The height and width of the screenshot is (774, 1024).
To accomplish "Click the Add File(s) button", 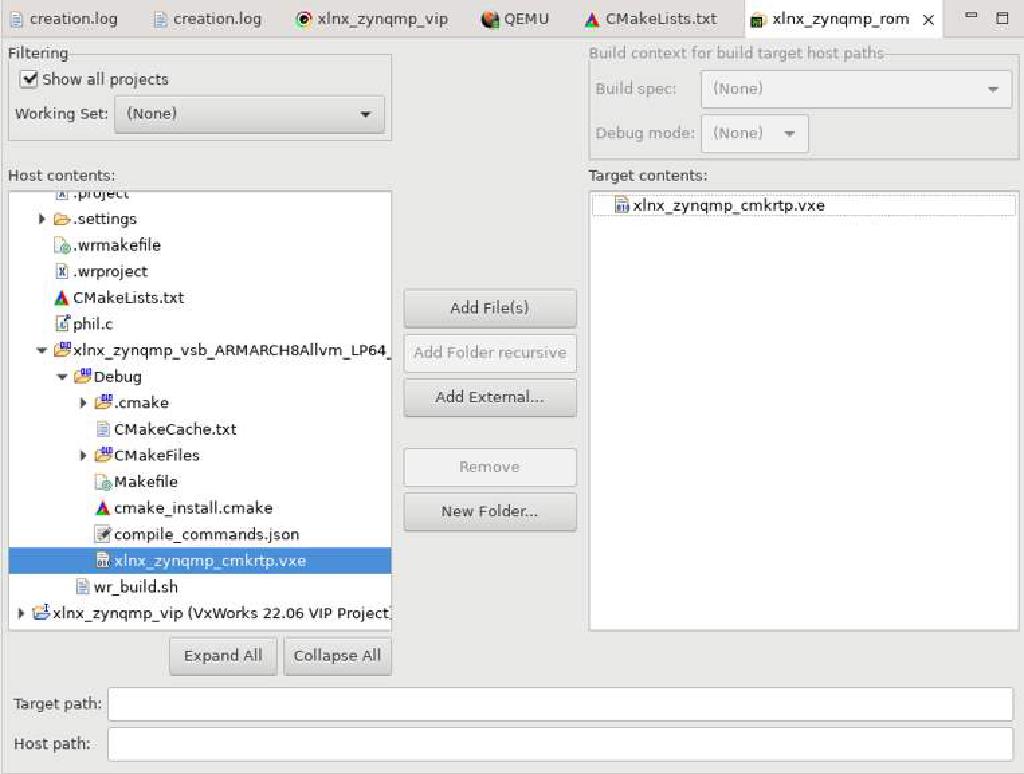I will click(489, 308).
